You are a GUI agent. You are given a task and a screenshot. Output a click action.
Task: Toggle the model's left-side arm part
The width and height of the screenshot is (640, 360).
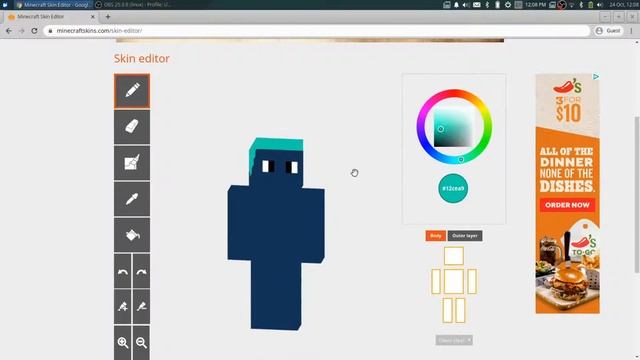[436, 281]
